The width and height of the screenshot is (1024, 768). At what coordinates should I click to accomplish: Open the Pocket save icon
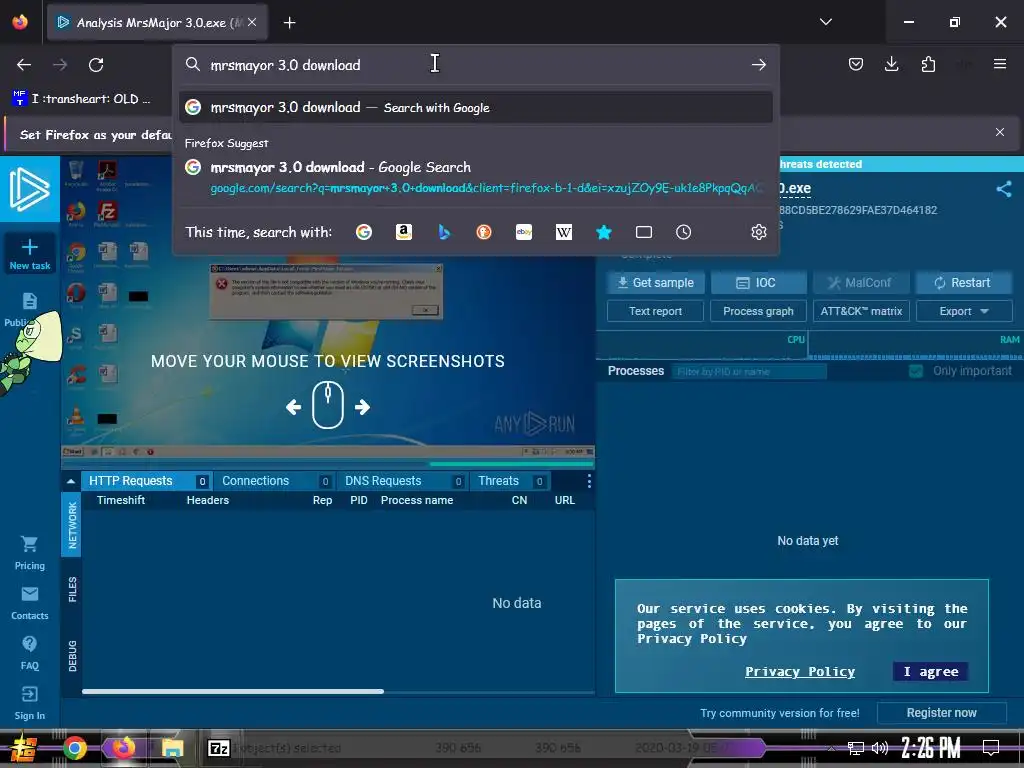(x=856, y=64)
